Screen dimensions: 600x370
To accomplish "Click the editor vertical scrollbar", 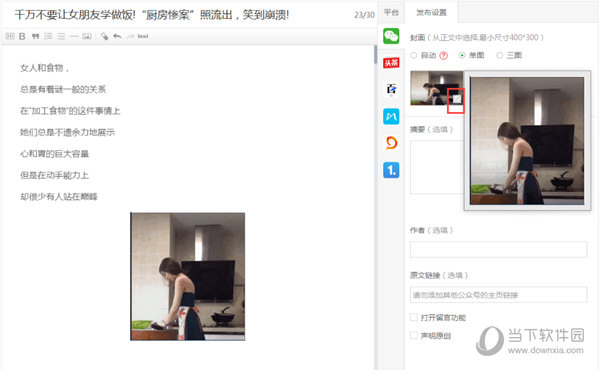I will pyautogui.click(x=375, y=54).
